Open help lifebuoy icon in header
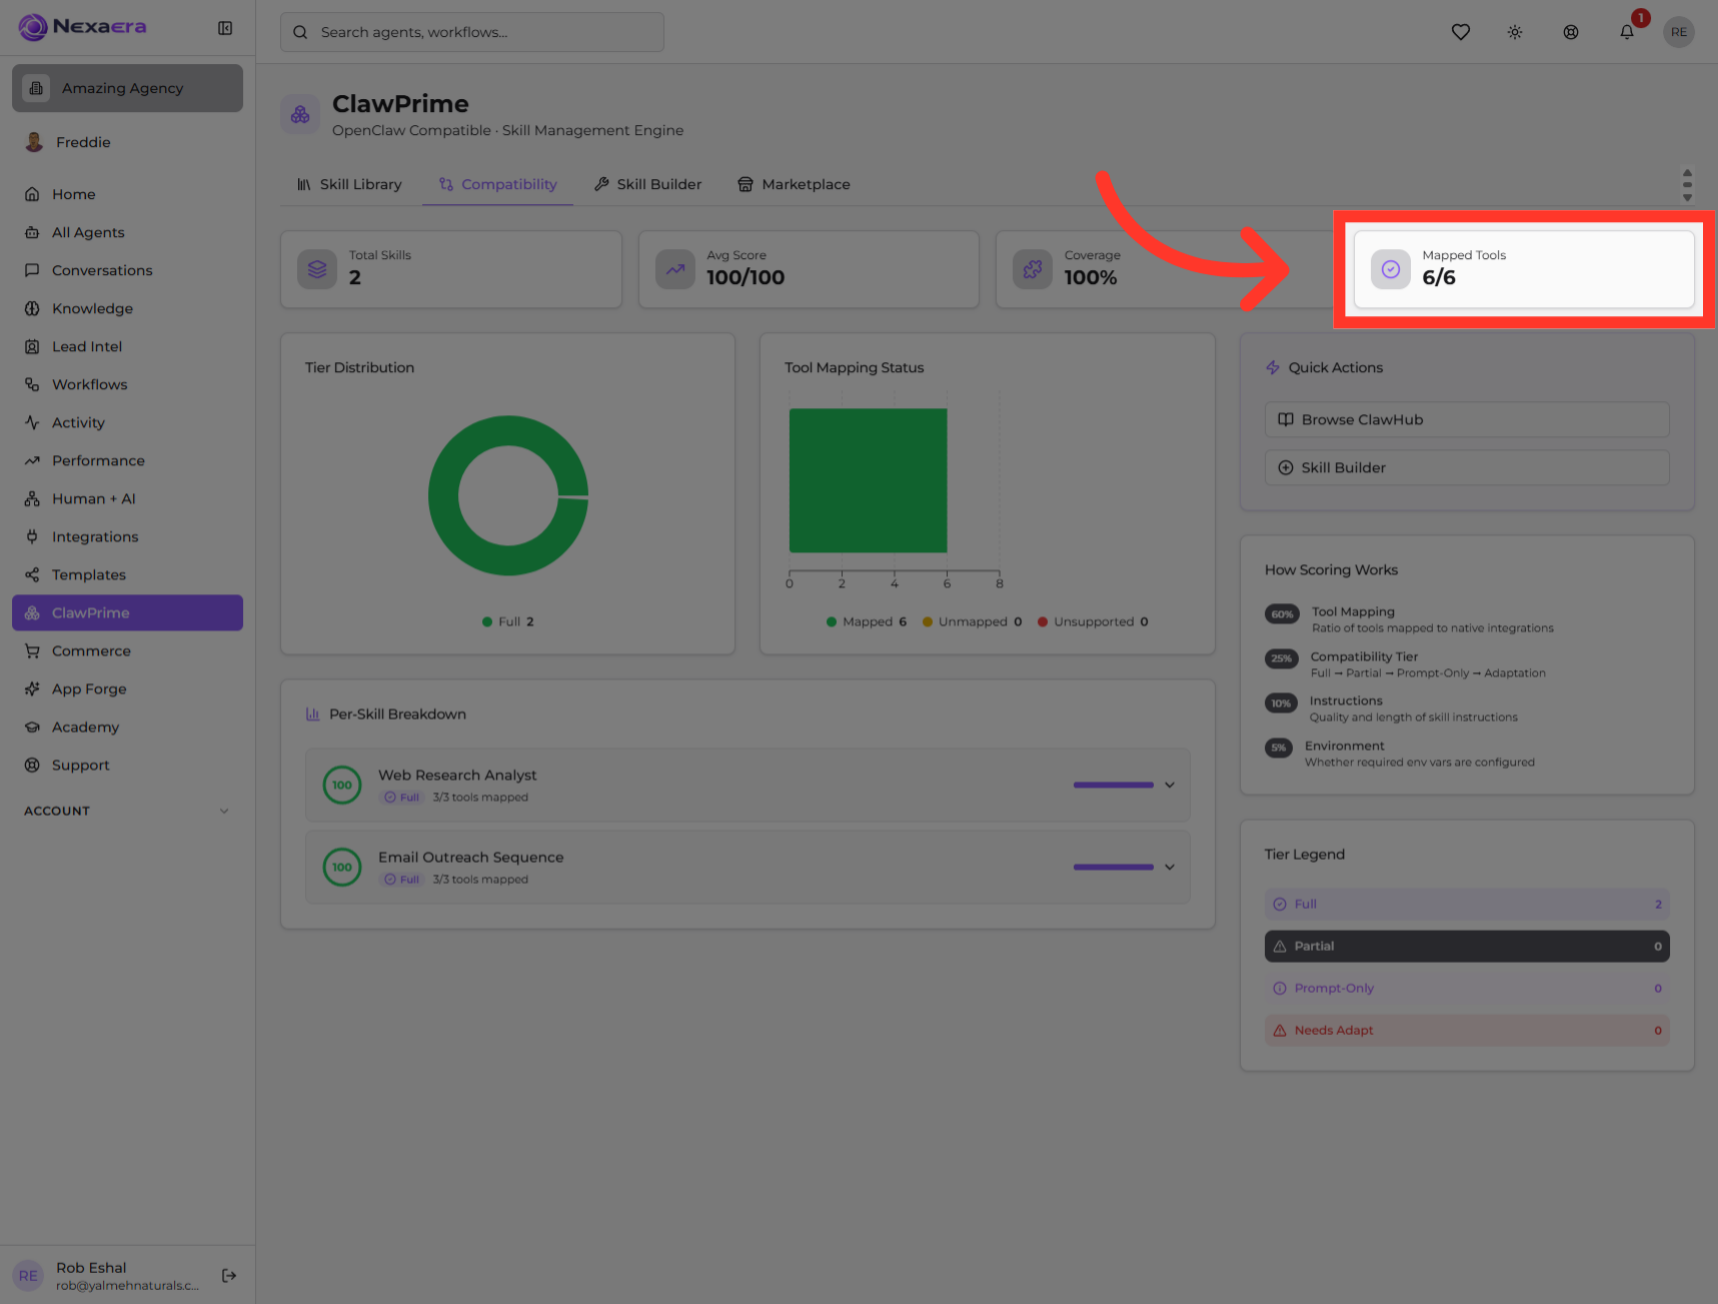Screen dimensions: 1718x1304 click(1571, 32)
